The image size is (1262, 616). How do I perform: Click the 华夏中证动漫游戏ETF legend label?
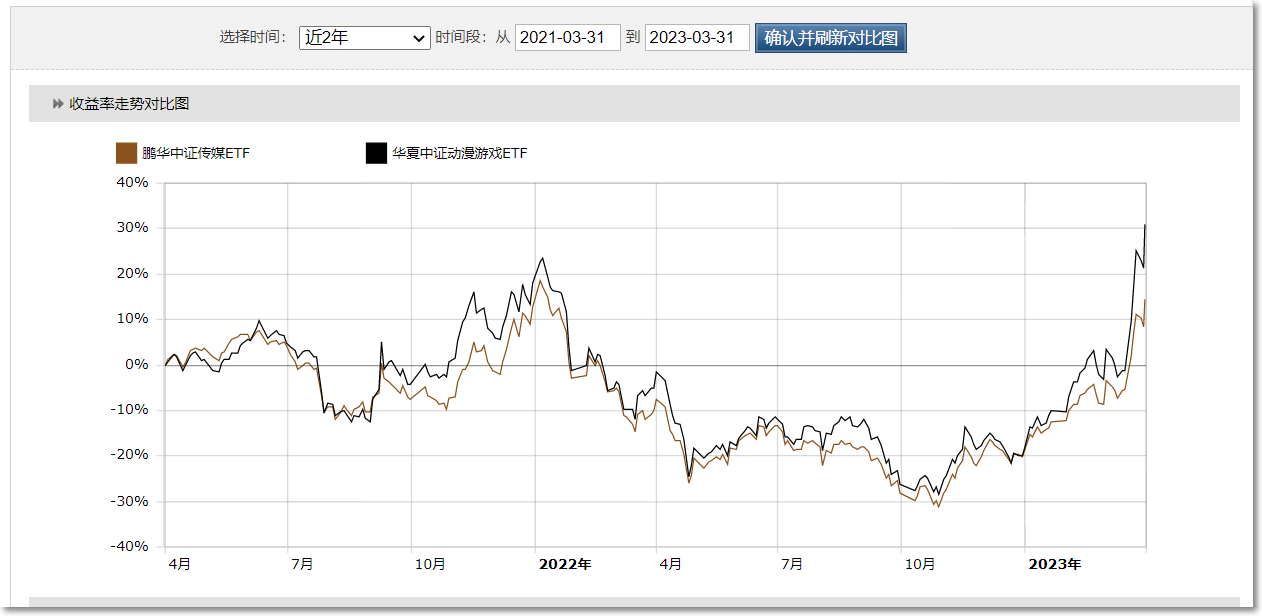[459, 153]
